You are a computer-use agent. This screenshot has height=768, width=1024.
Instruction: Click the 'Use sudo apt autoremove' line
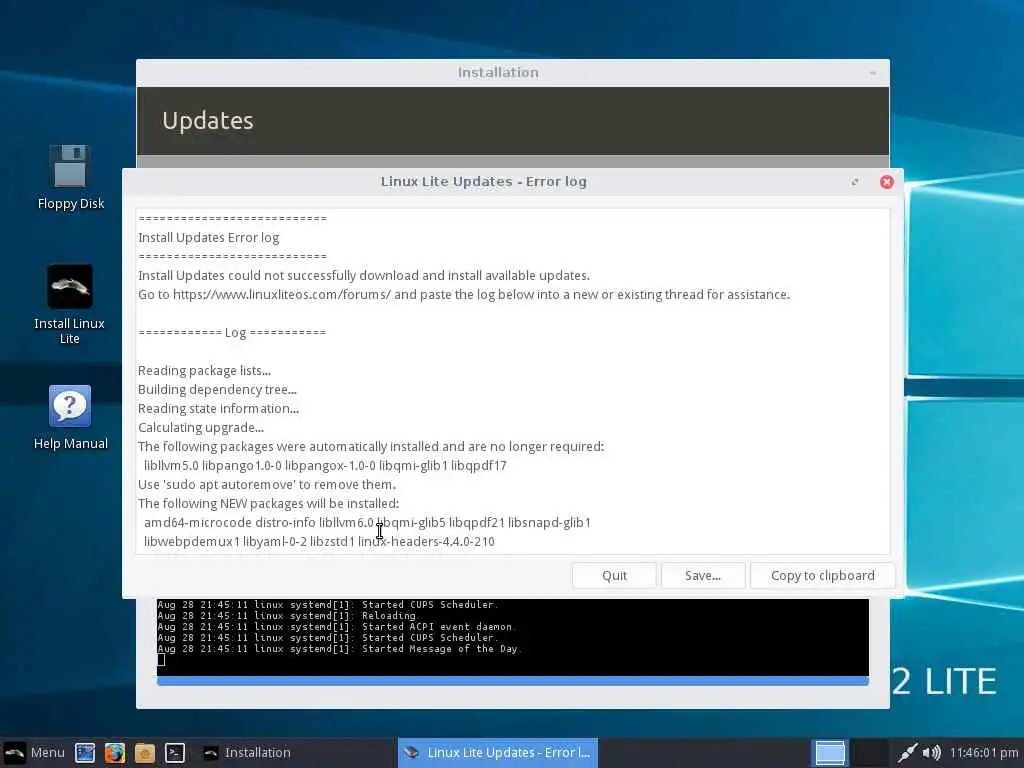tap(267, 485)
